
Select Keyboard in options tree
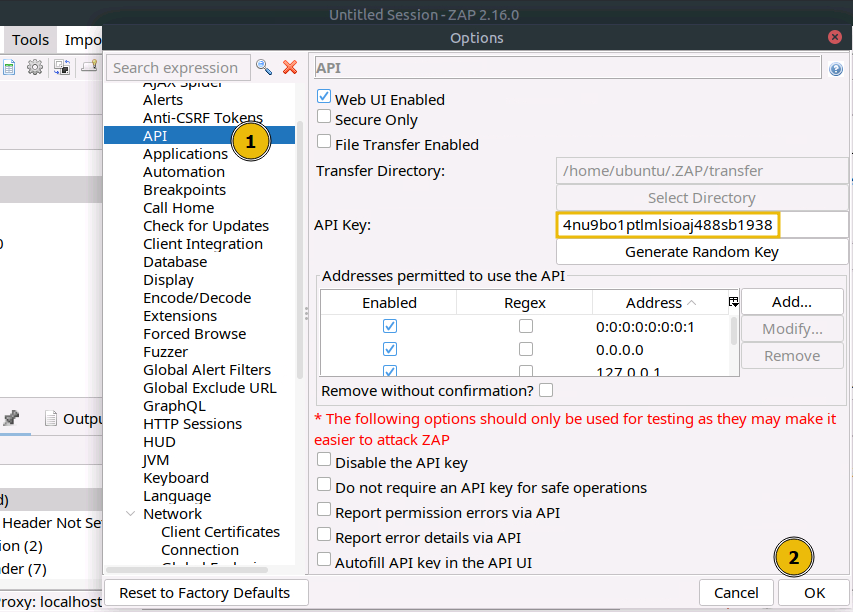(176, 478)
